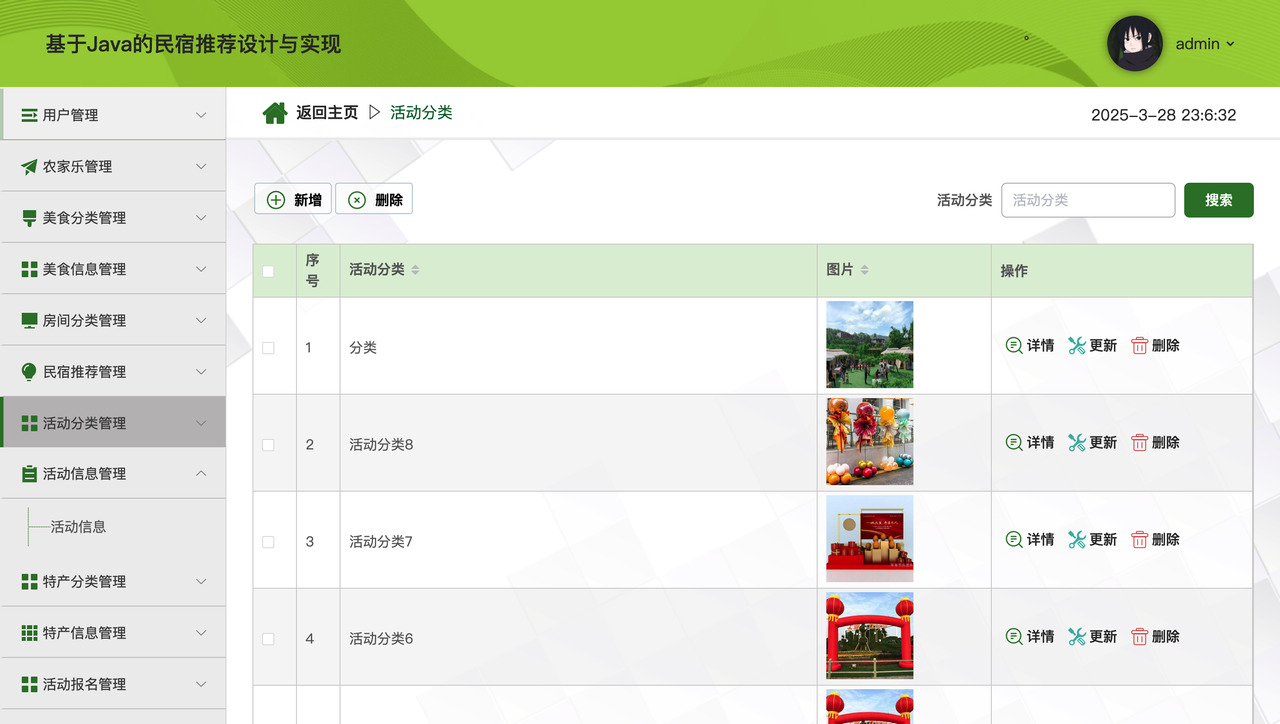The image size is (1280, 724).
Task: View 详情 for 活动分类7
Action: [x=1030, y=539]
